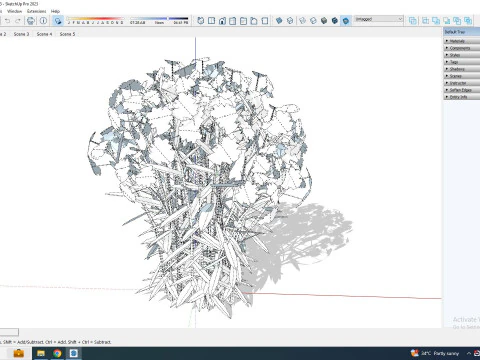
Task: Open Chrome from the taskbar
Action: pos(57,353)
